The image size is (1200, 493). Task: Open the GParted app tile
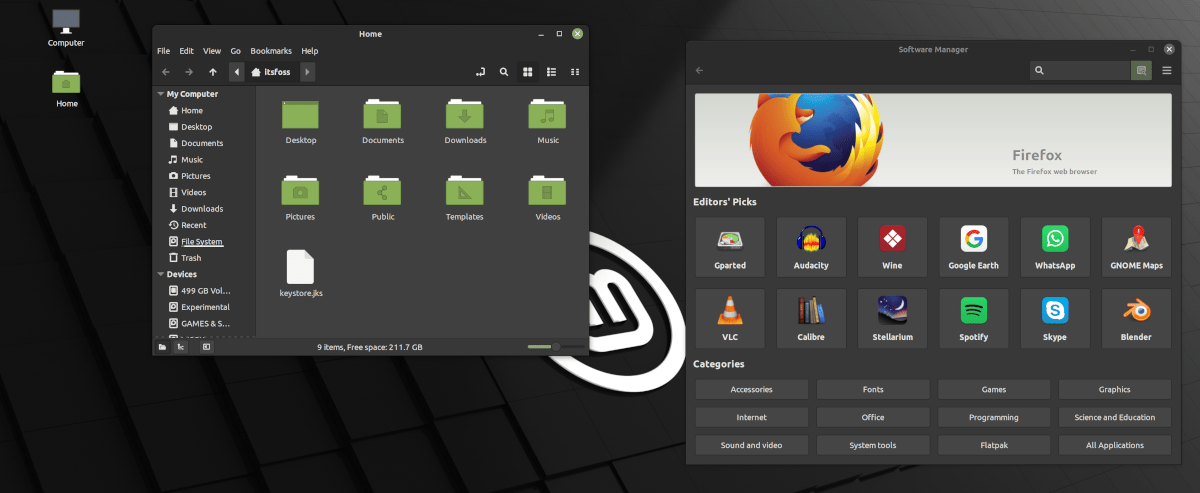(x=729, y=247)
